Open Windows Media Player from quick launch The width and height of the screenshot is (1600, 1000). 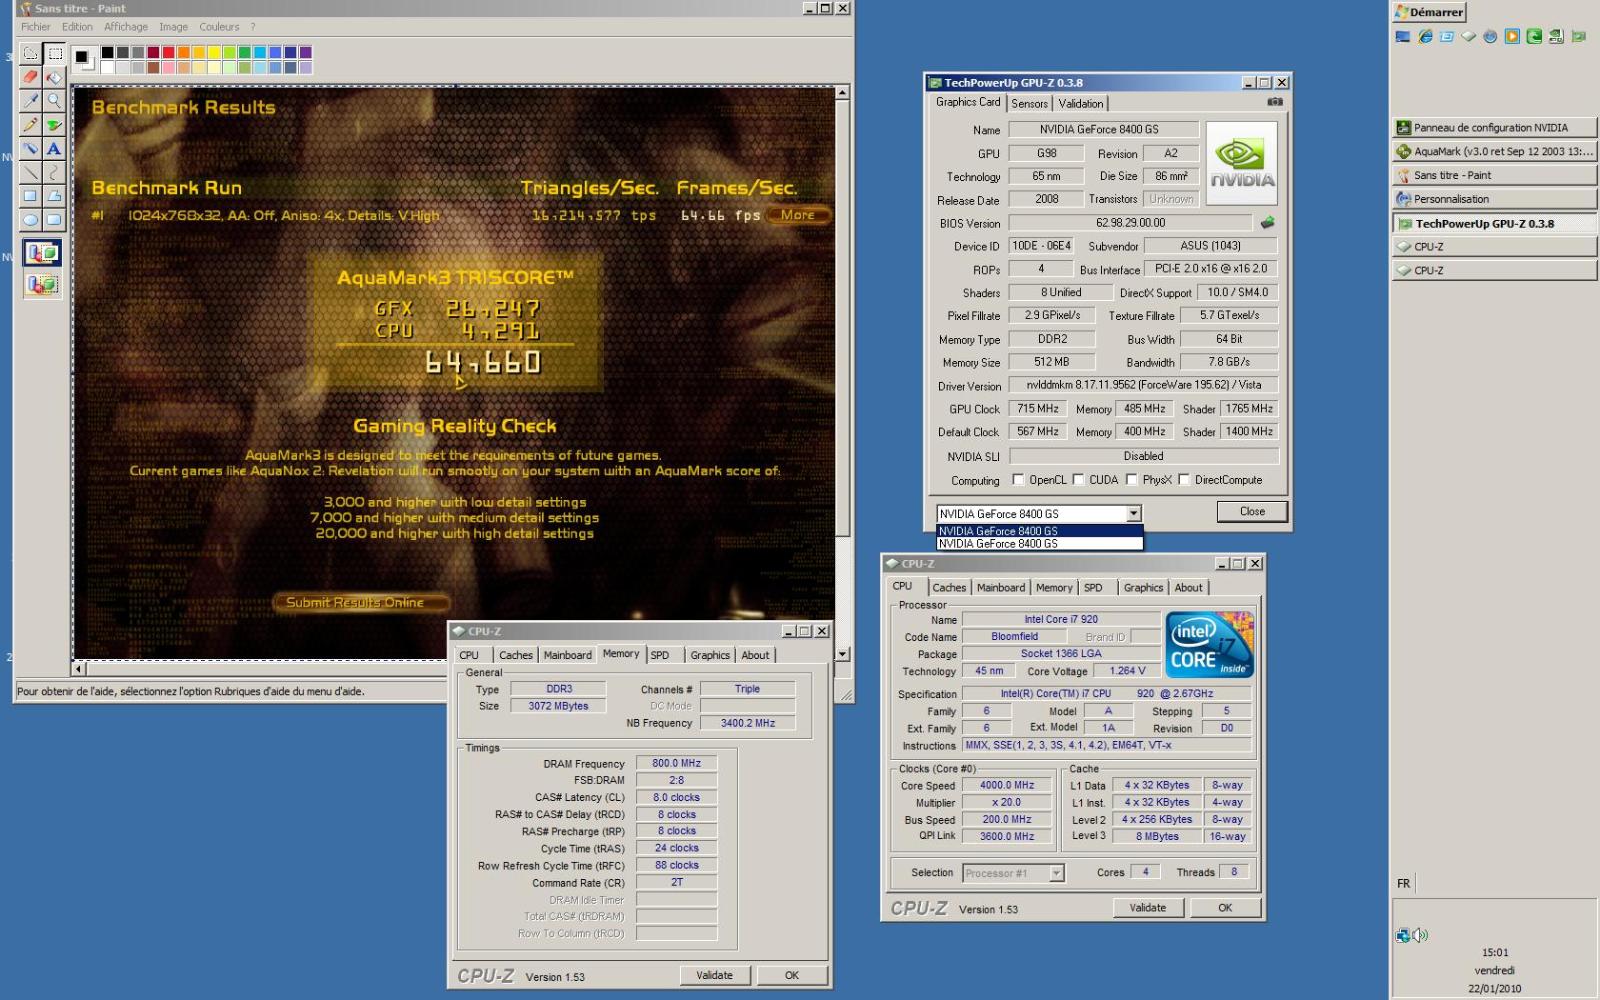1512,36
